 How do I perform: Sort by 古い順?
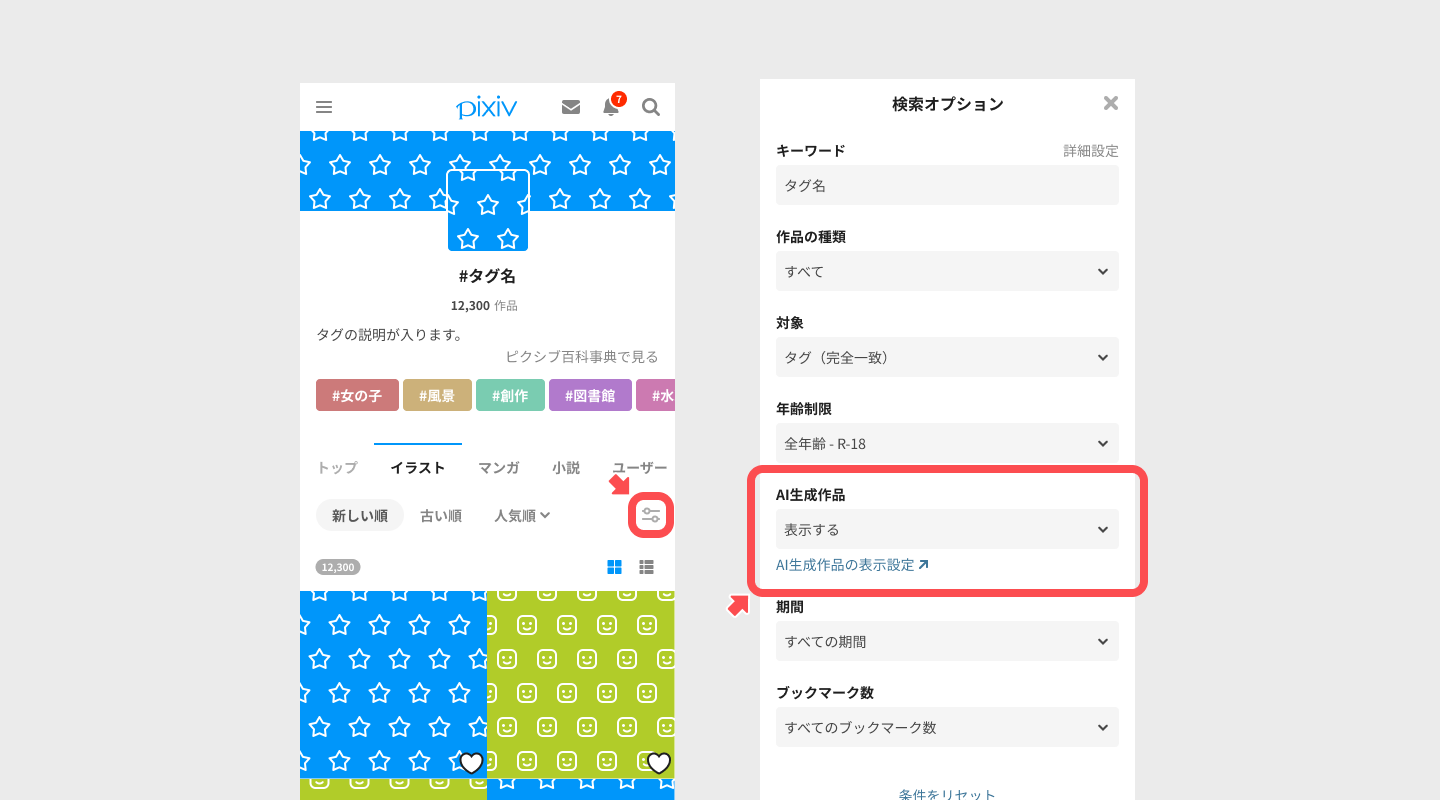(x=441, y=515)
